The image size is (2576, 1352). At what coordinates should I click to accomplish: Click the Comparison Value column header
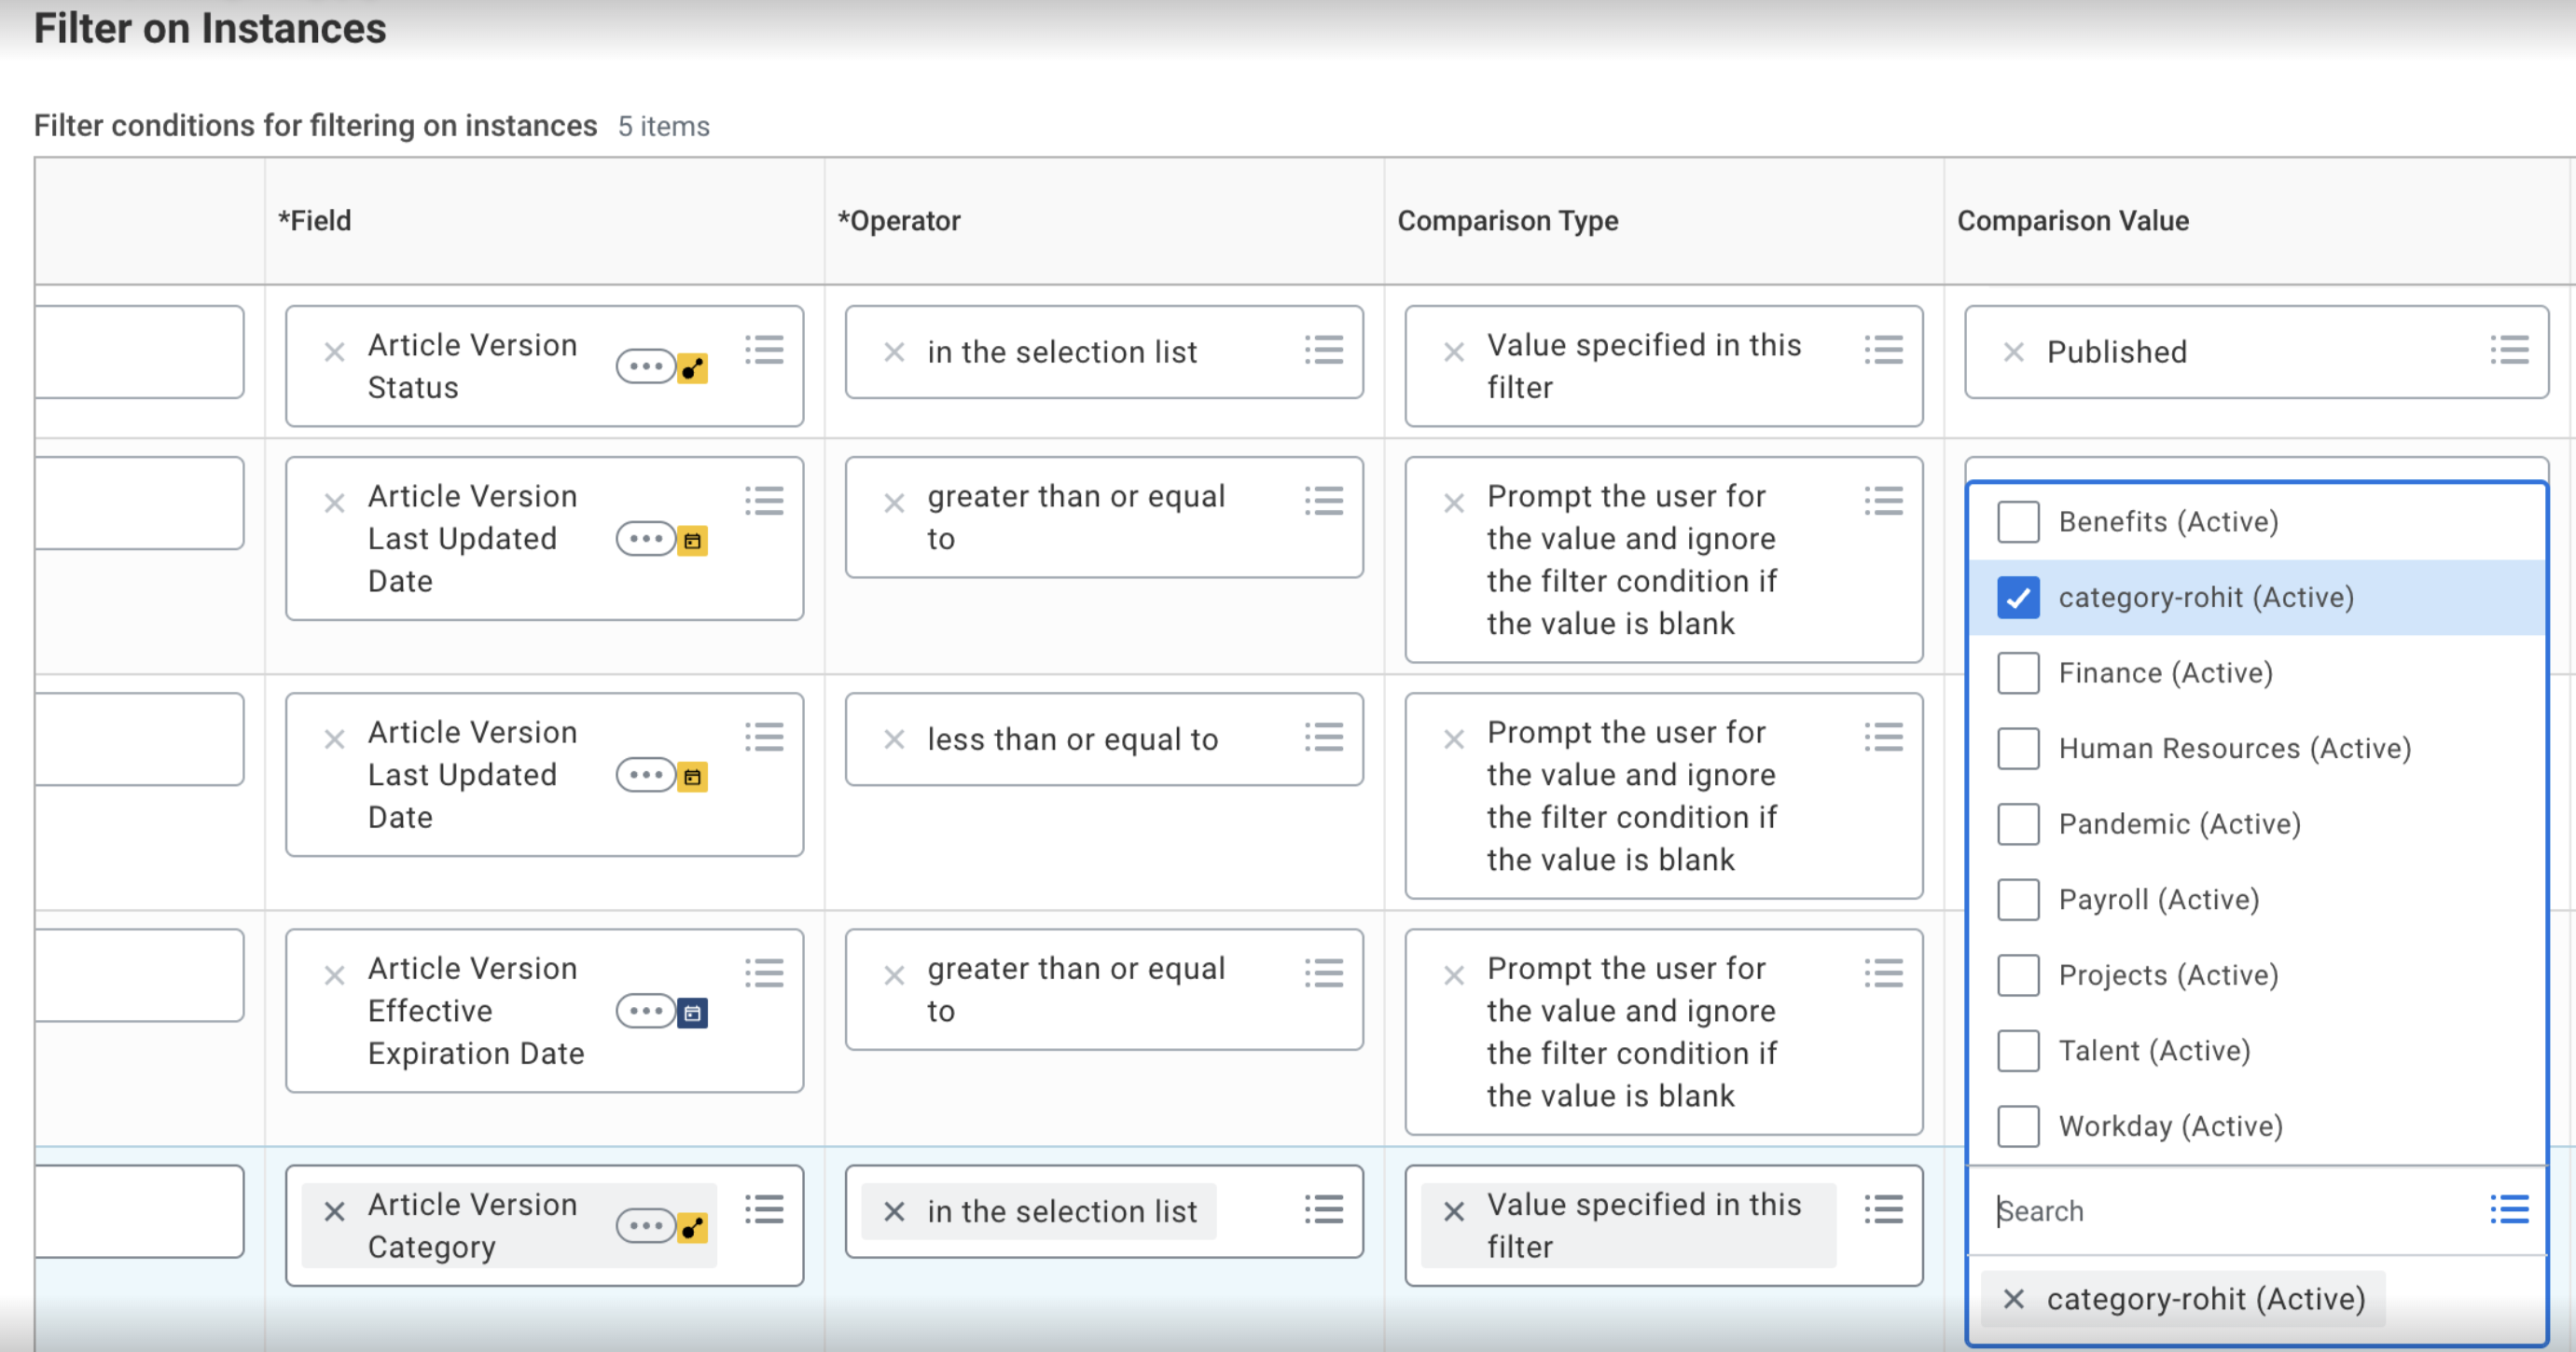coord(2072,221)
